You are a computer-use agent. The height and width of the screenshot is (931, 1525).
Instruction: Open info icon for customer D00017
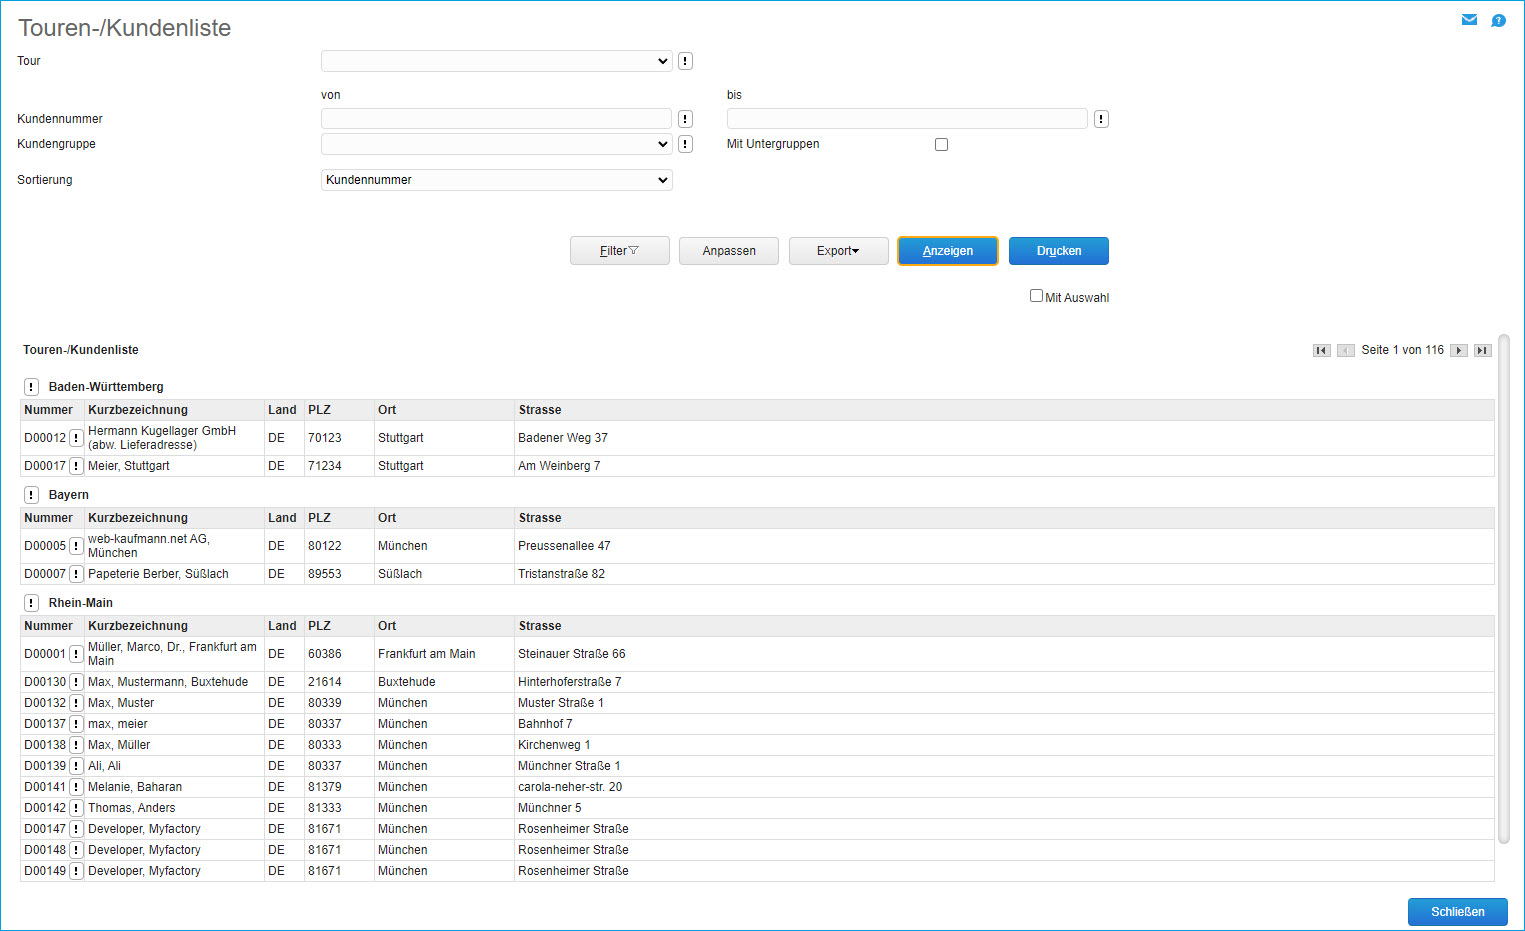(76, 466)
